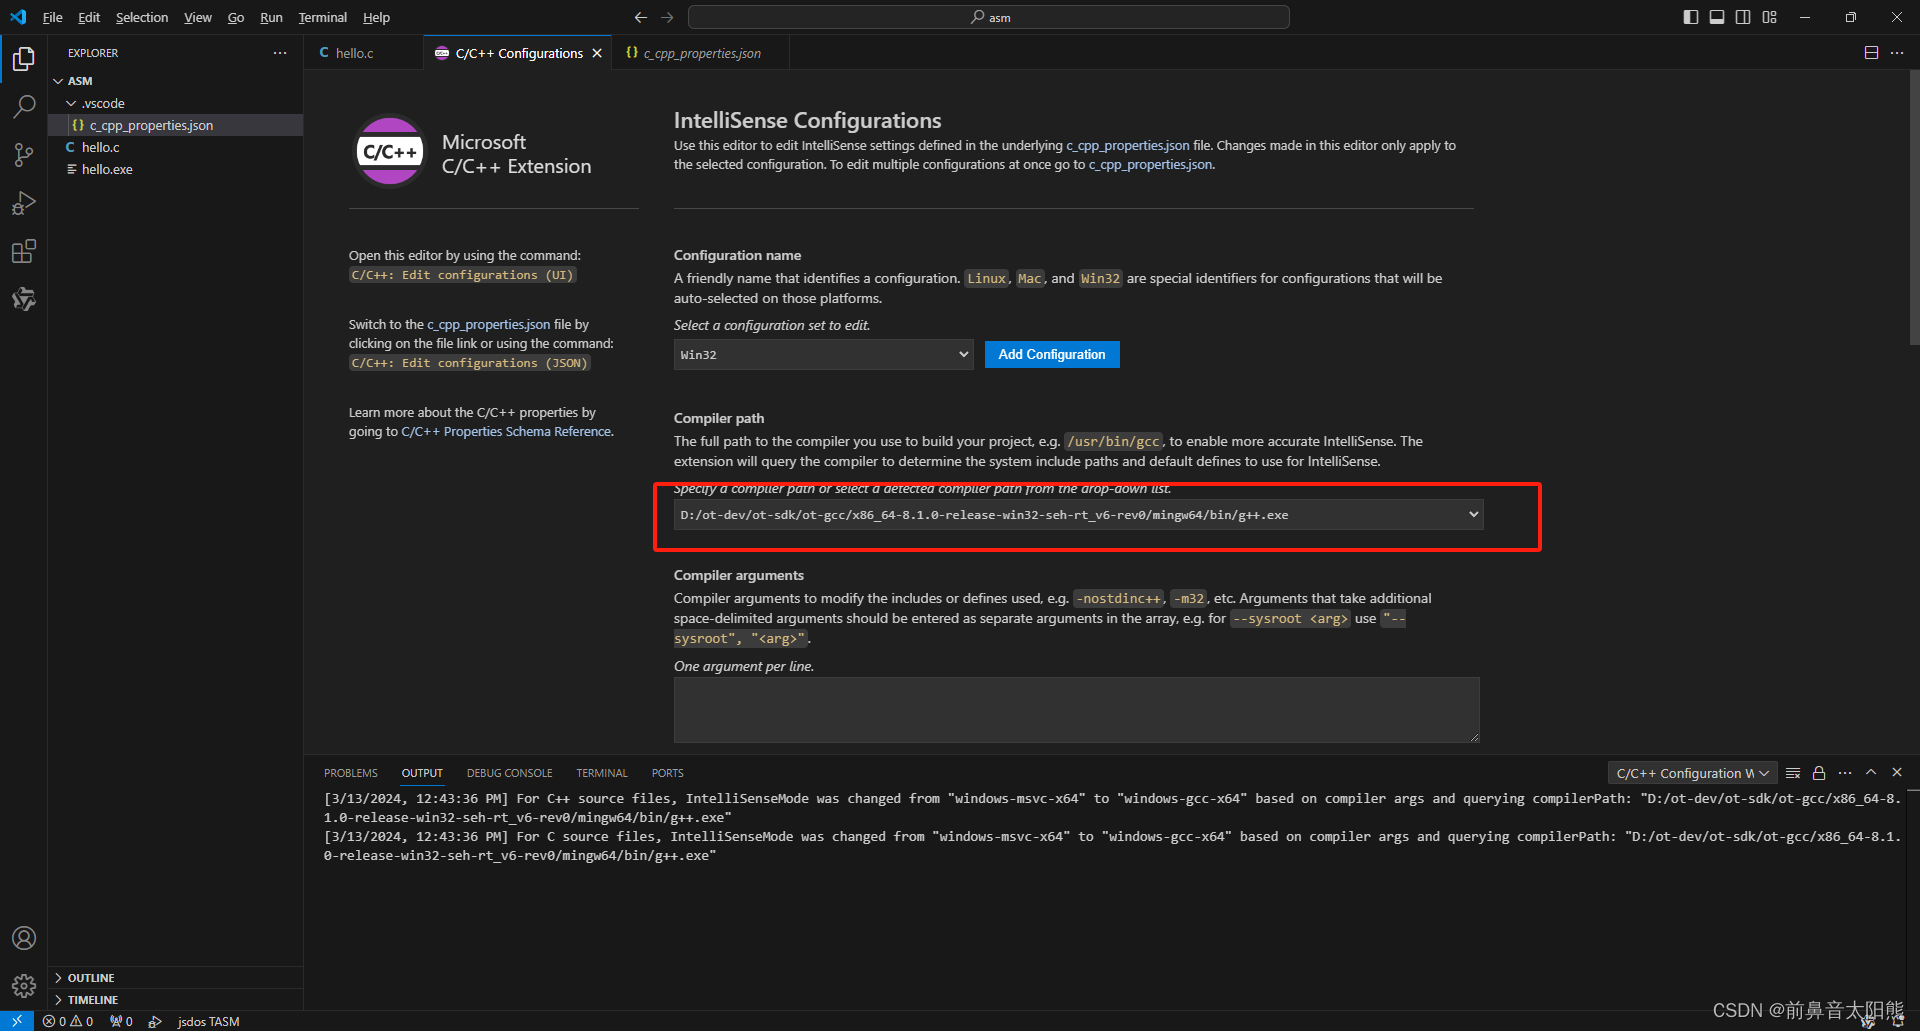Click the asm command center search box
This screenshot has width=1920, height=1031.
(x=989, y=17)
